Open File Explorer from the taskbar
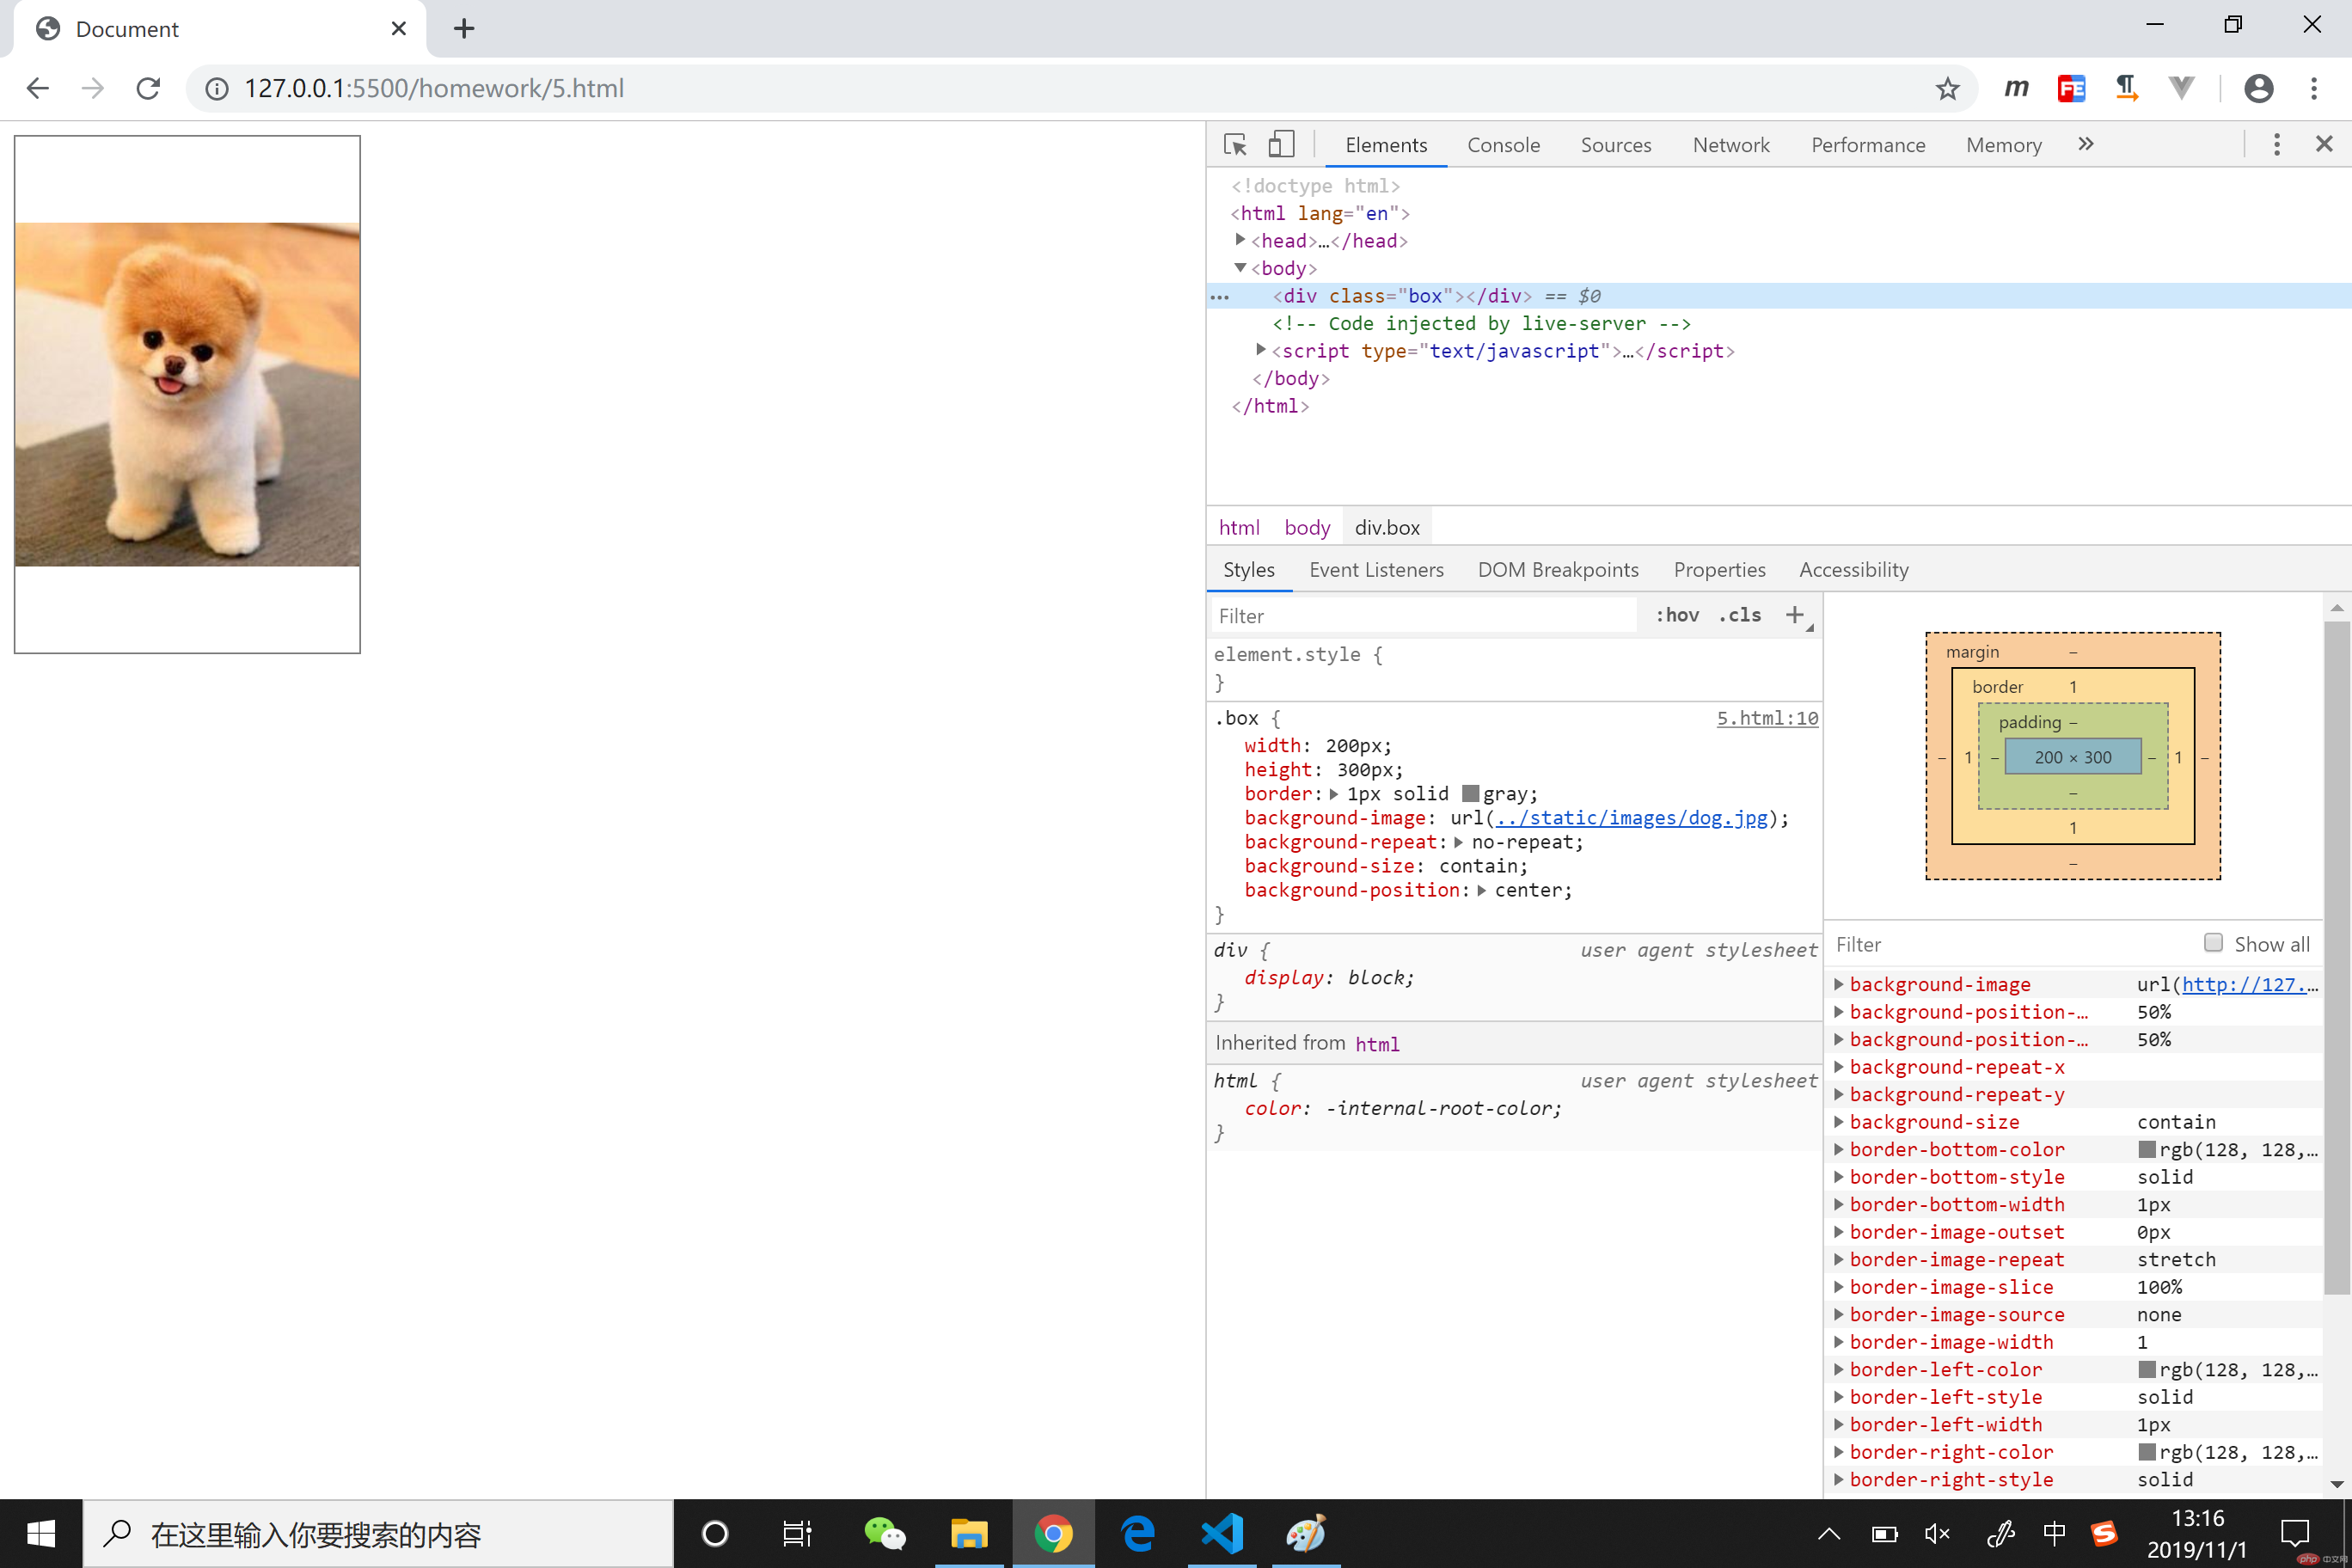2352x1568 pixels. tap(969, 1533)
